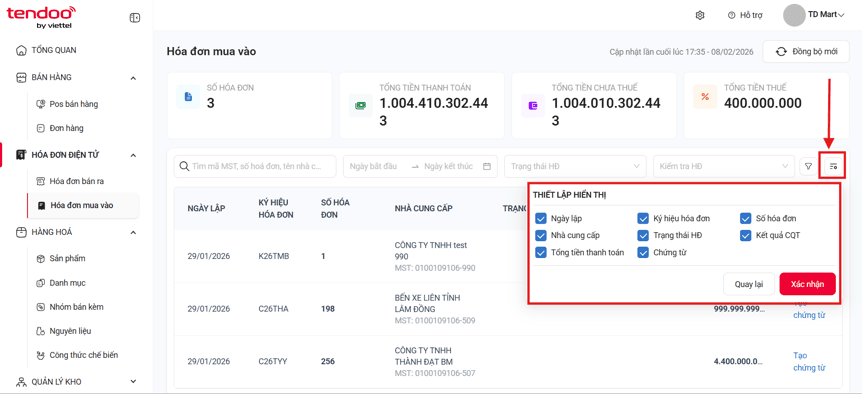The width and height of the screenshot is (862, 394).
Task: Collapse the sidebar panel toggle icon
Action: [135, 18]
